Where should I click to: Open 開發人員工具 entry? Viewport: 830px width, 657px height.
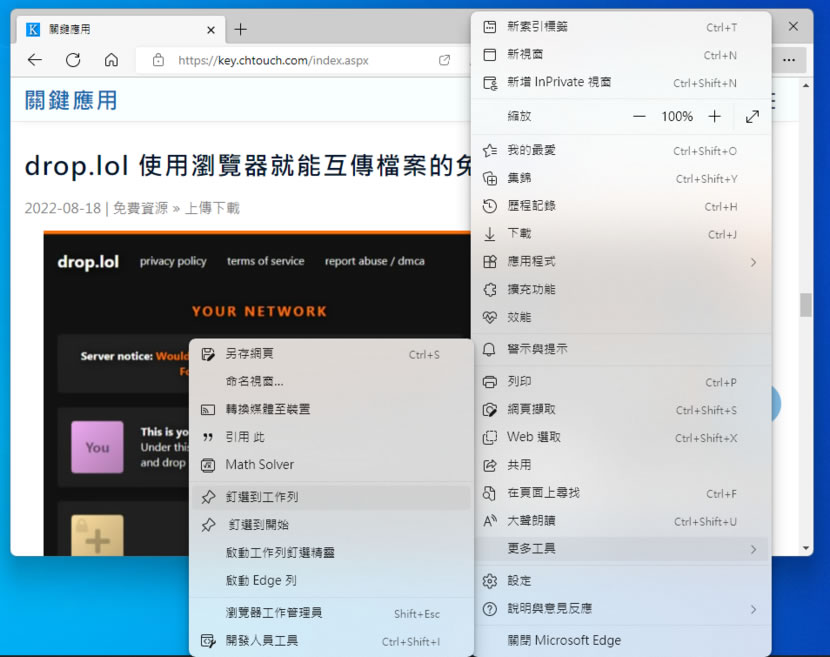coord(331,641)
